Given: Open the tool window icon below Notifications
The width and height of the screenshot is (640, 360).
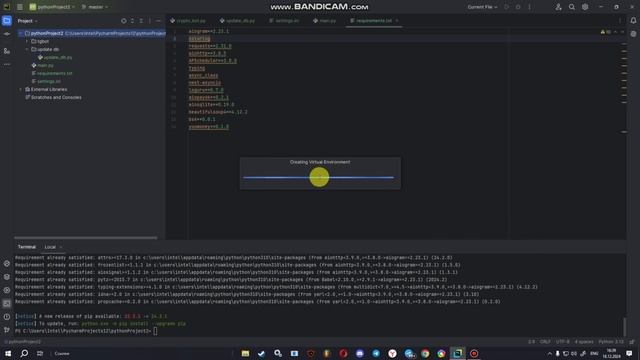Looking at the screenshot, I should point(633,34).
